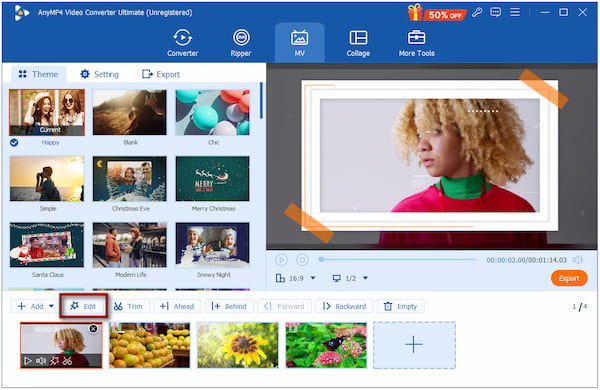Click the Empty trash button
The image size is (600, 390).
[x=401, y=306]
